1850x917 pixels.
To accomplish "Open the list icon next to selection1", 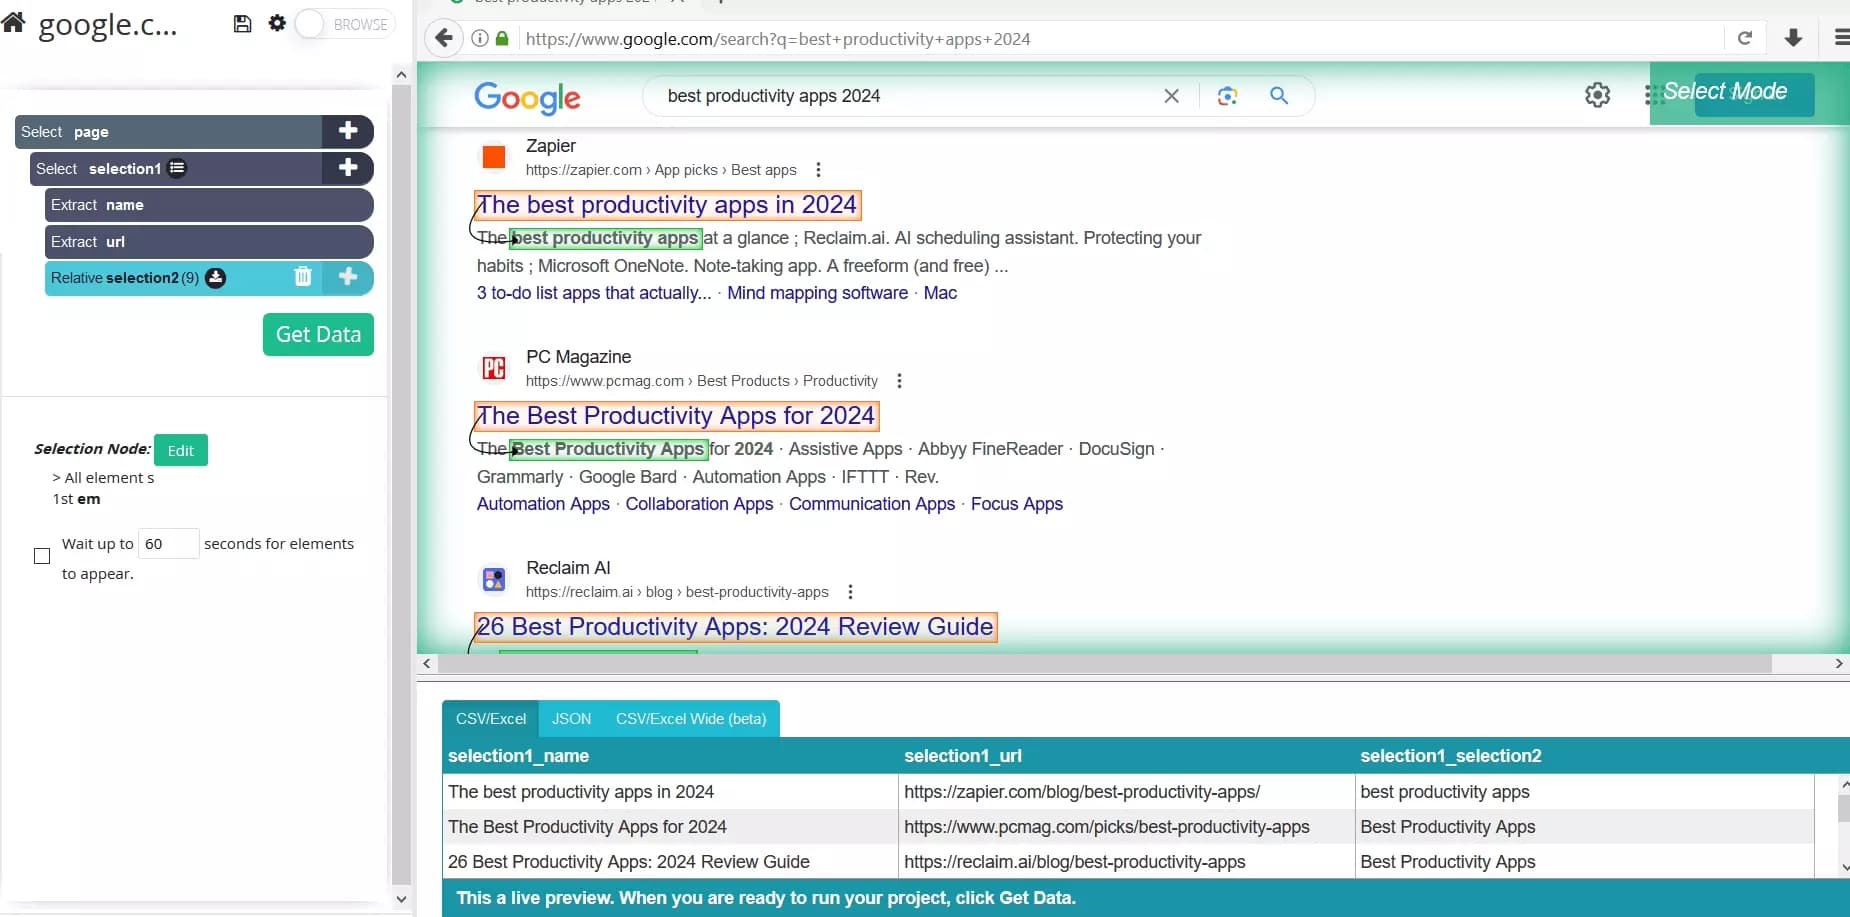I will pos(176,168).
